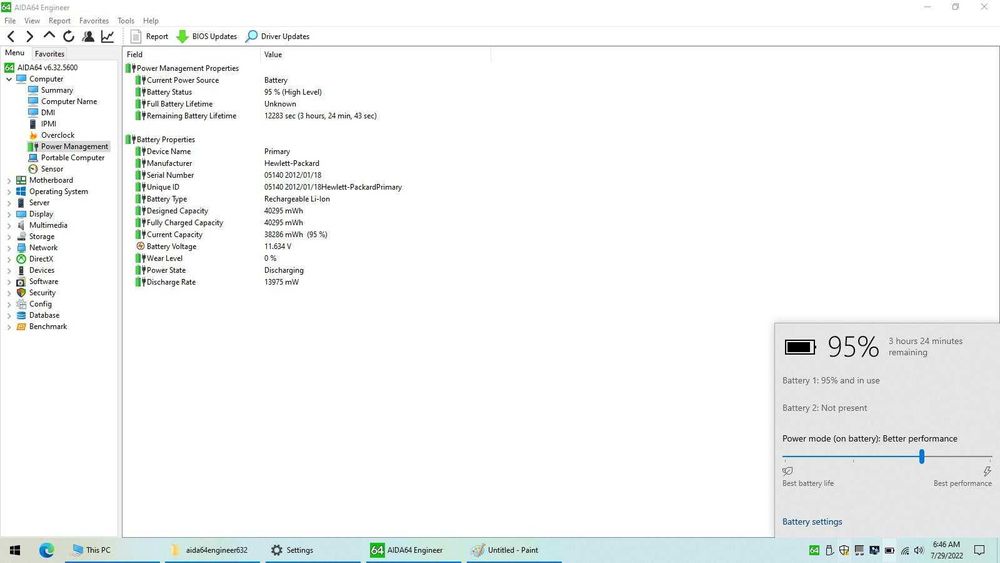Open the Windows Start menu

coord(15,550)
